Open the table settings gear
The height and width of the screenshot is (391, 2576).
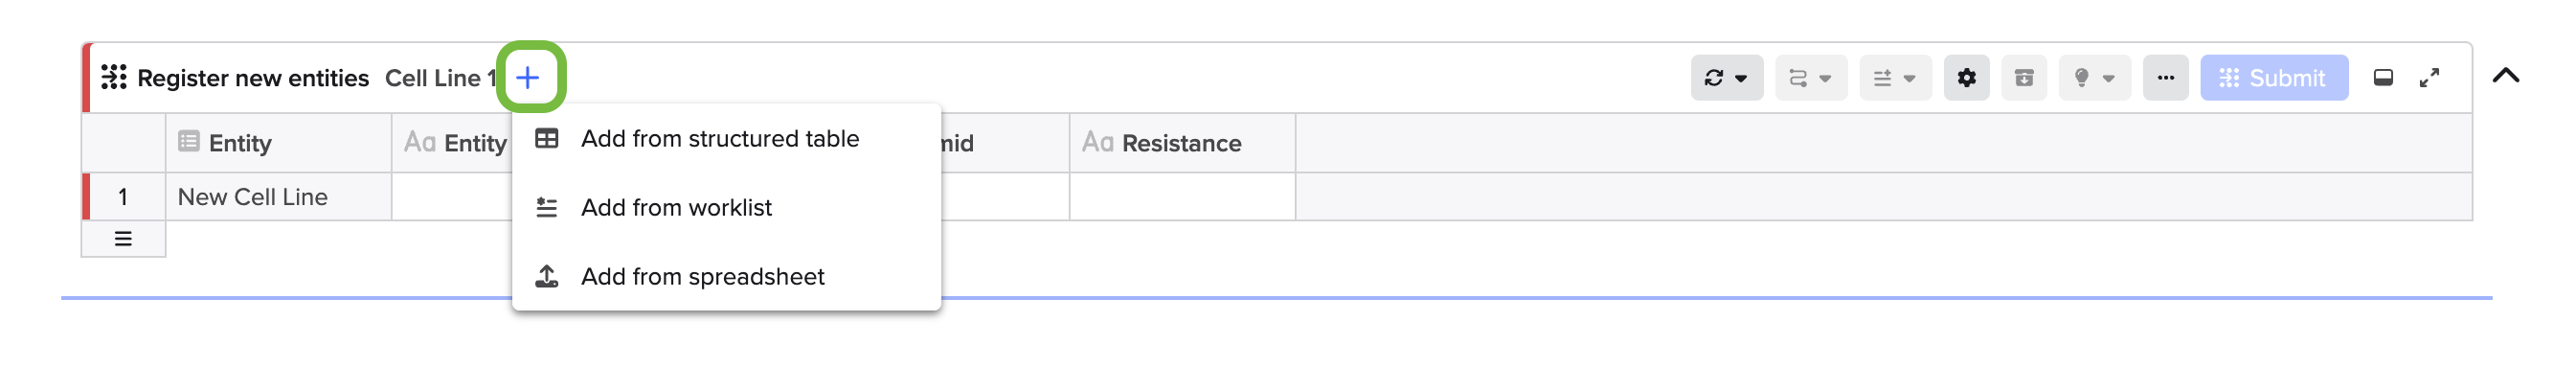(1966, 77)
